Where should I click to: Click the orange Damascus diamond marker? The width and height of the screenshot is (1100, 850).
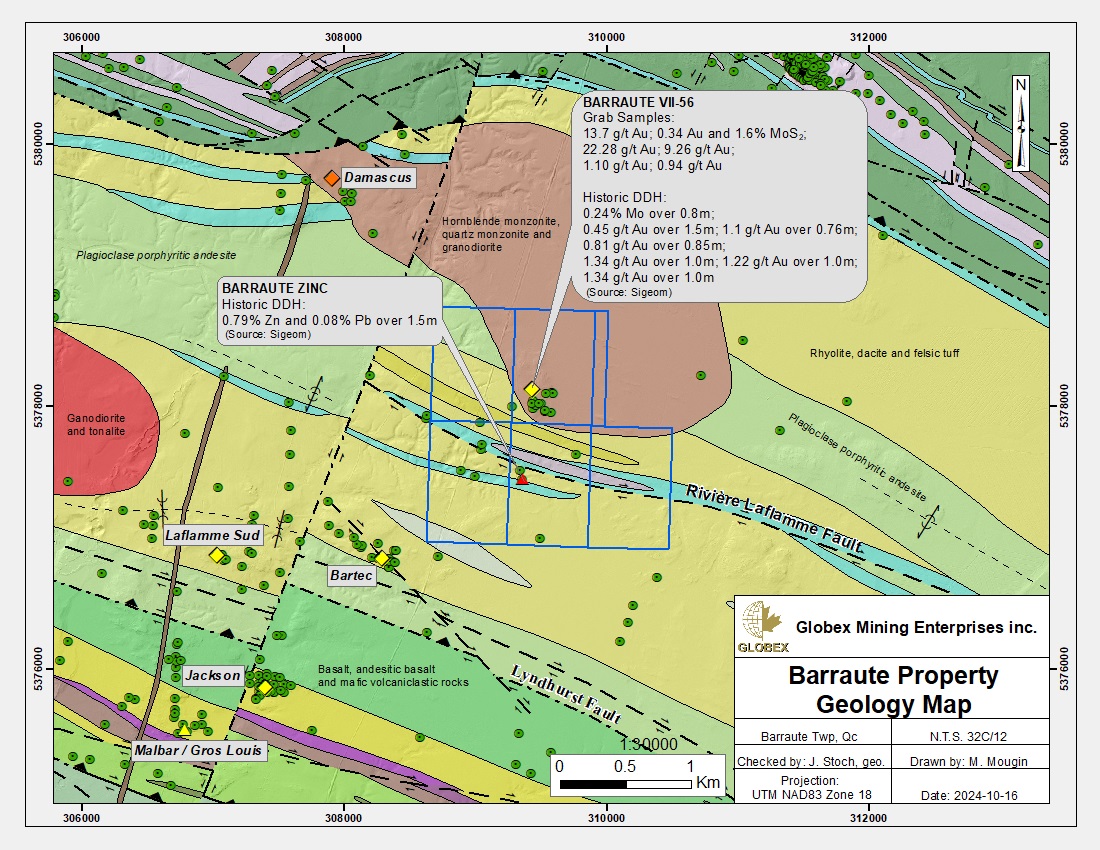tap(331, 178)
